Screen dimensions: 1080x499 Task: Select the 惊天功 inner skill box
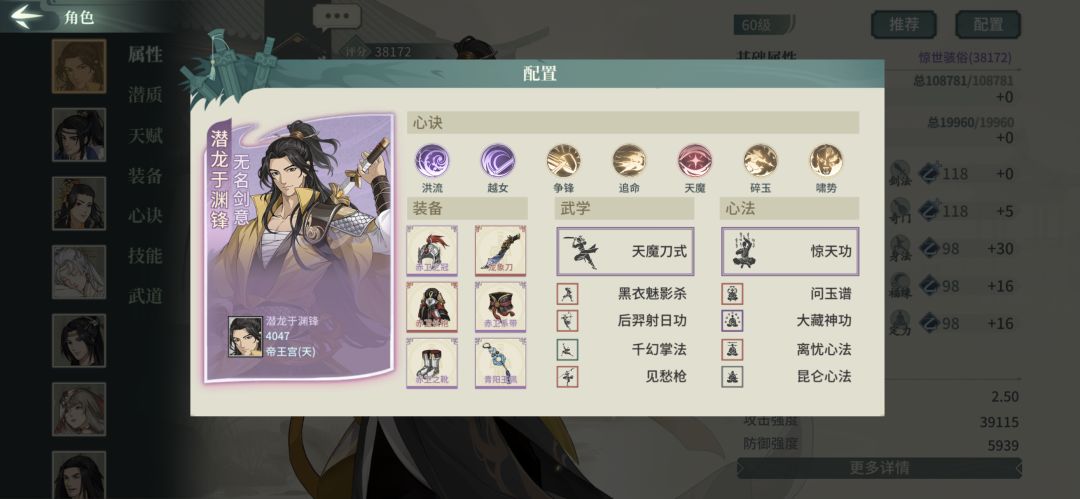click(x=790, y=252)
